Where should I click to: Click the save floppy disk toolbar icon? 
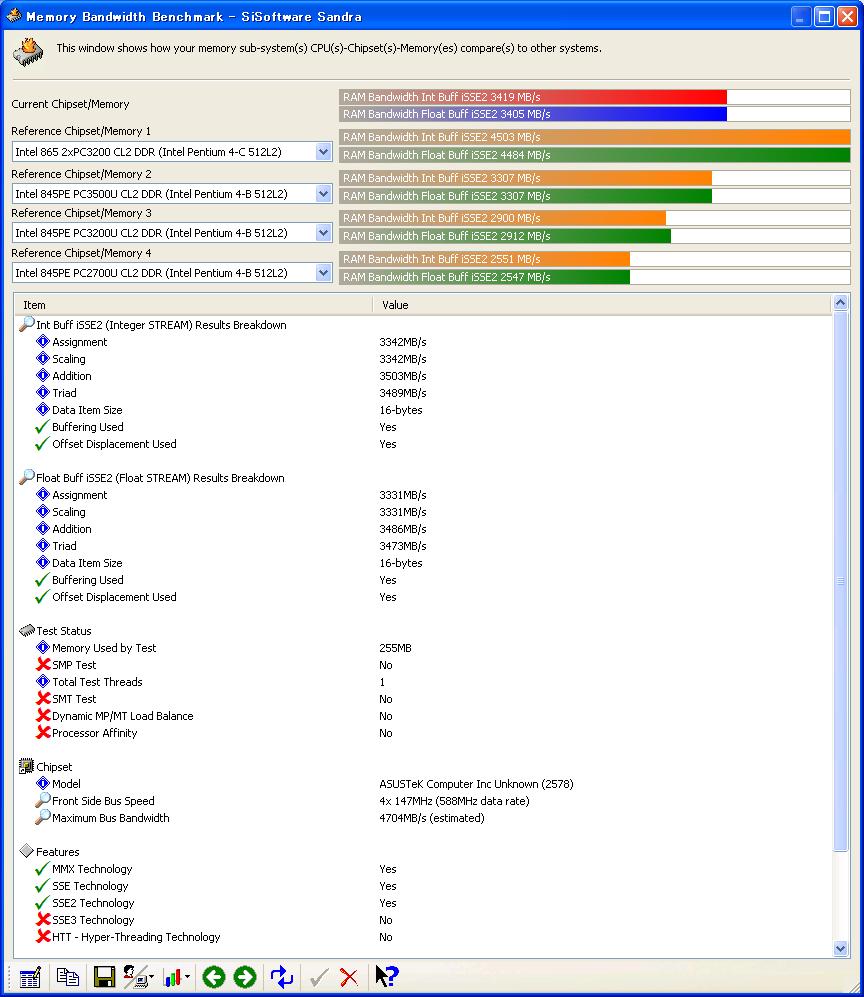pos(104,977)
